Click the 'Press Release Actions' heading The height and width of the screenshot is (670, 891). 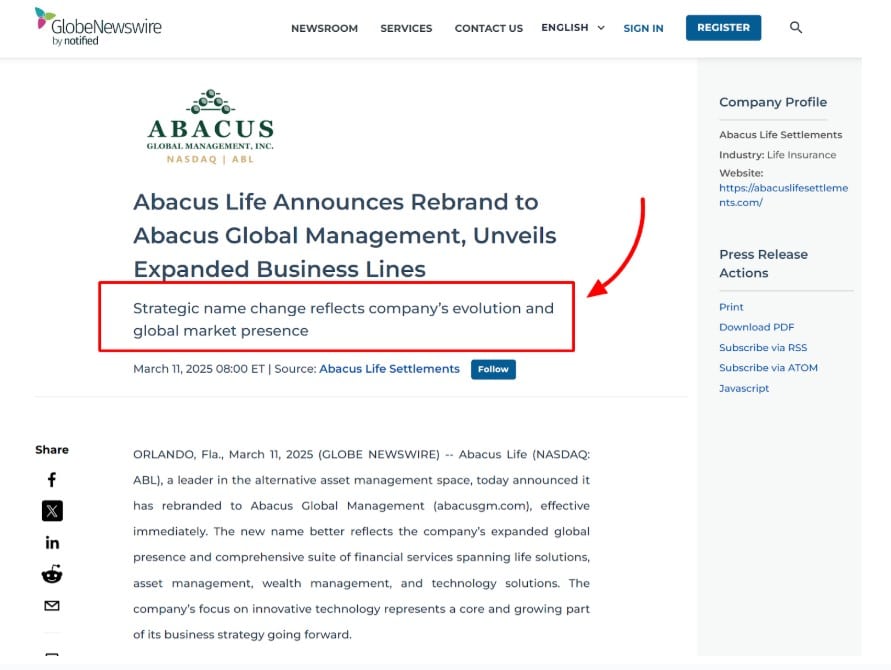point(763,264)
